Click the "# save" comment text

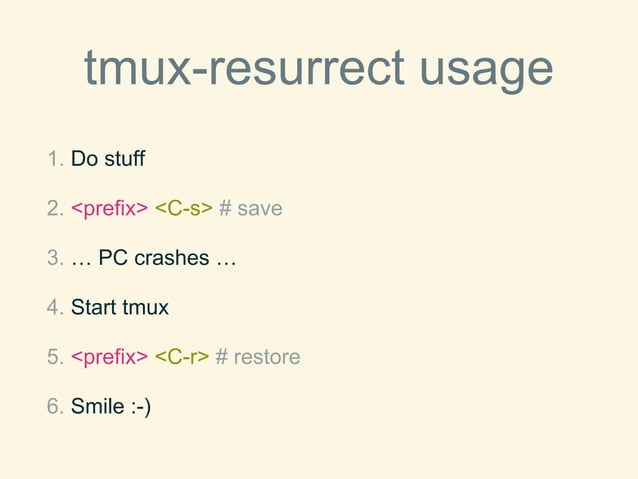251,208
